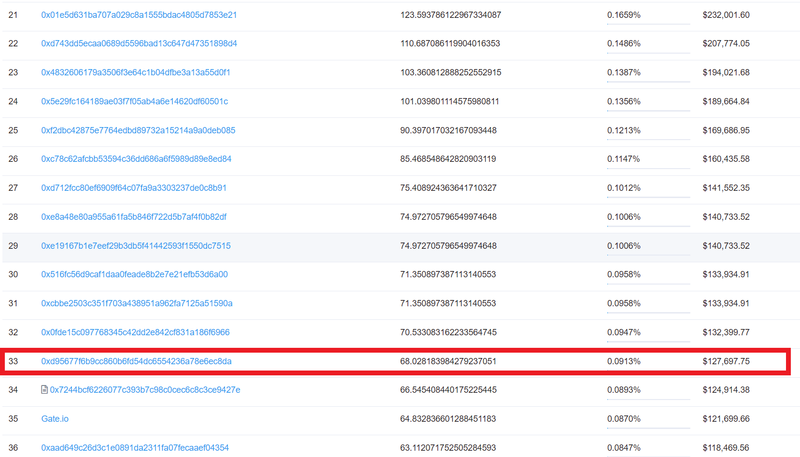Click the $189,664.84 value cell
Screen dimensions: 800x457
coord(726,101)
